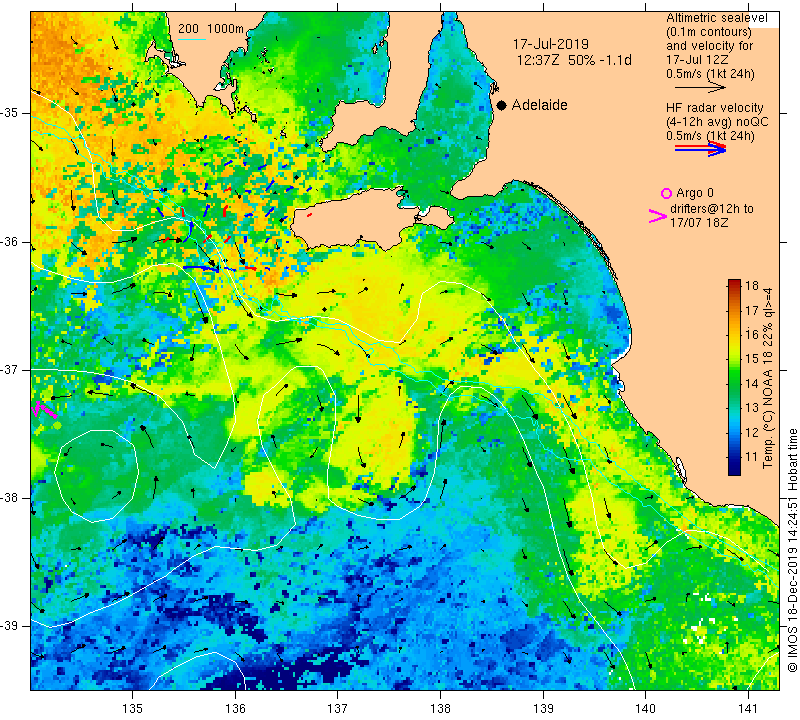800x720 pixels.
Task: Click the red-blue HF radar arrow legend
Action: [x=700, y=148]
